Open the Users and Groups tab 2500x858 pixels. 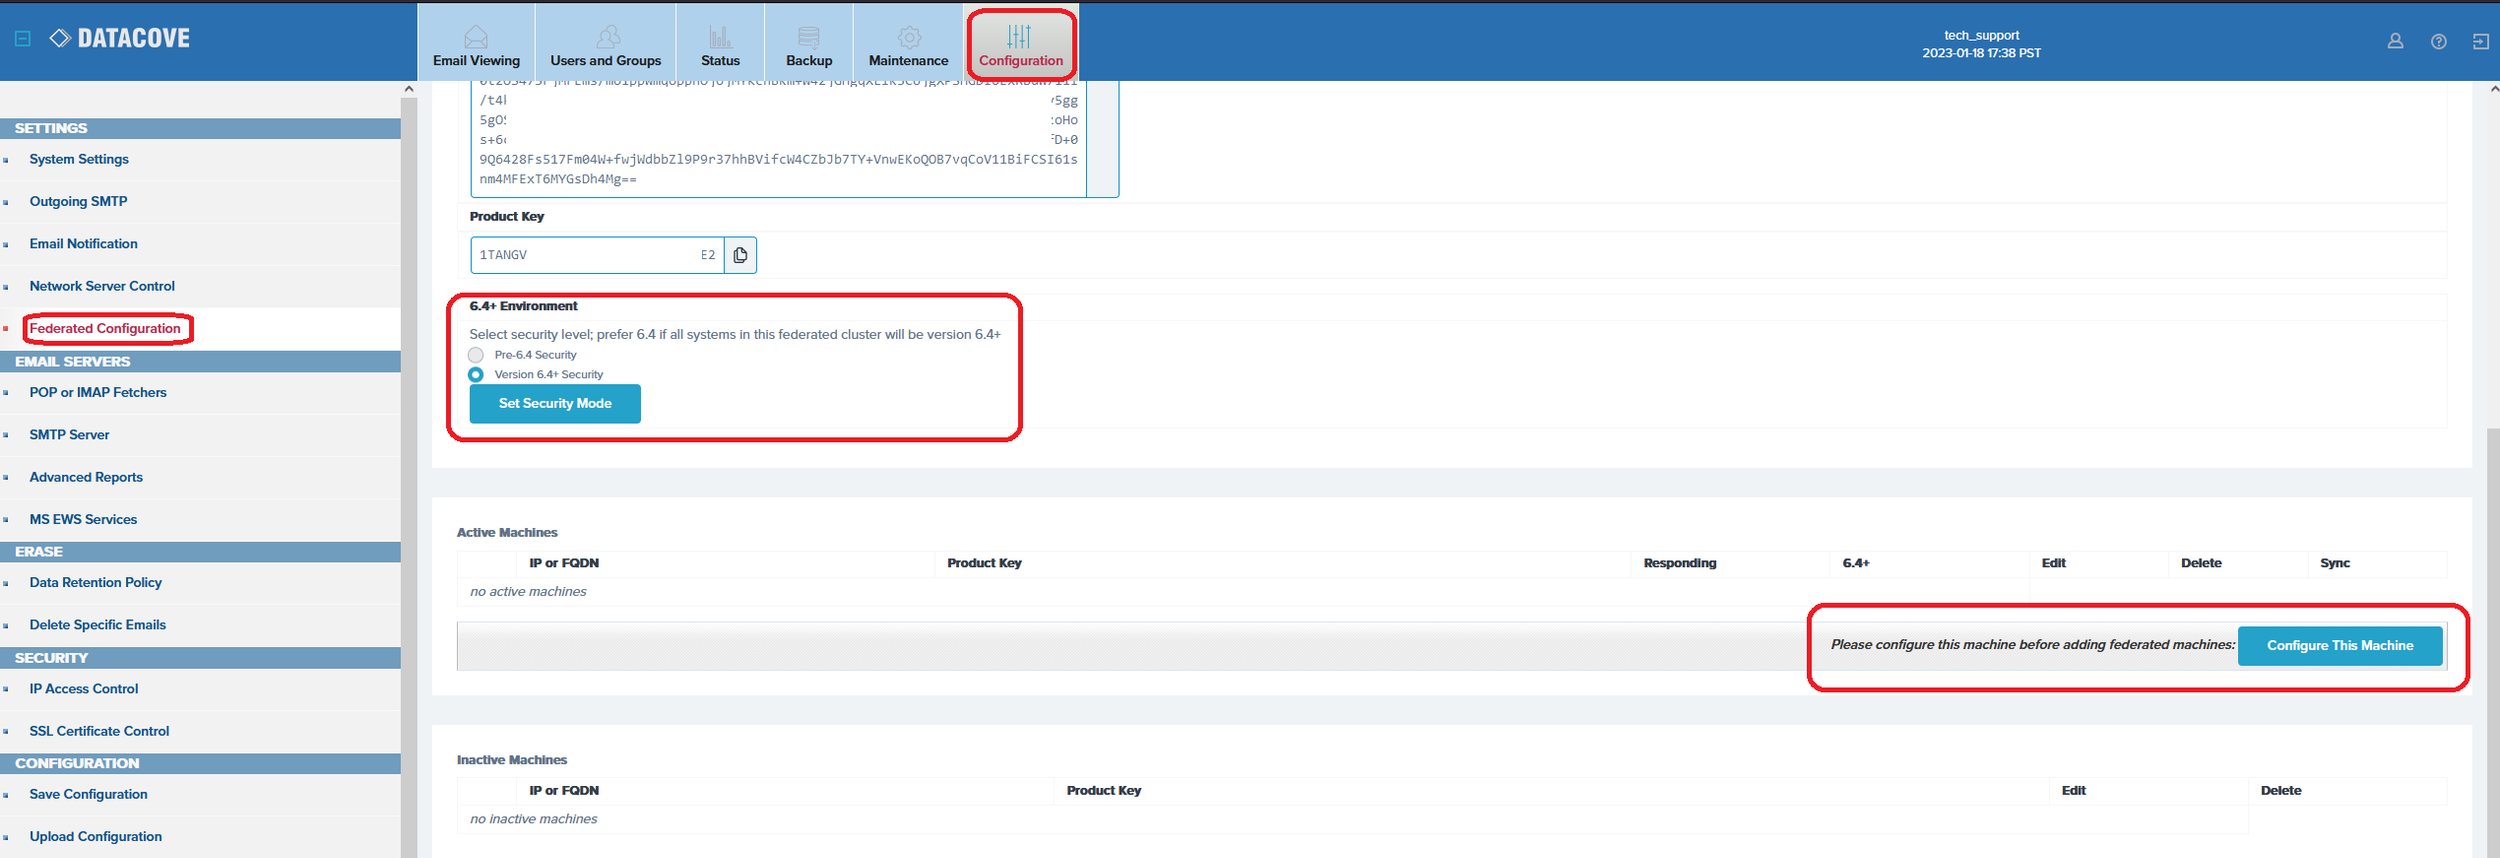click(x=606, y=45)
